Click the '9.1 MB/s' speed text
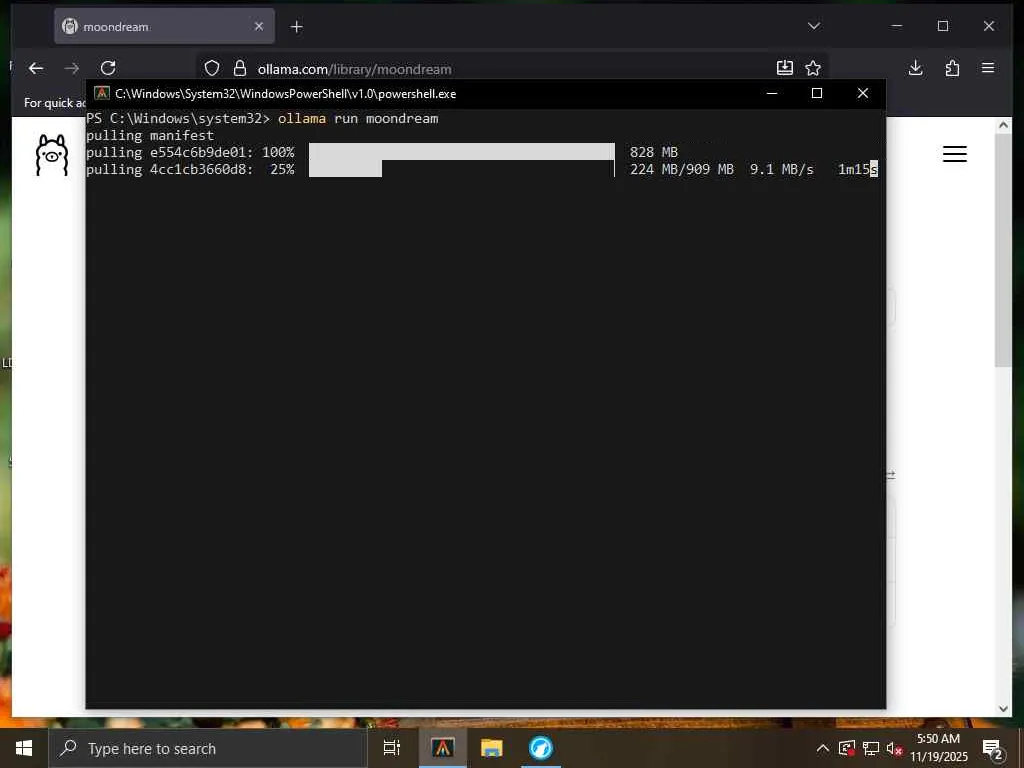The width and height of the screenshot is (1024, 768). click(782, 169)
